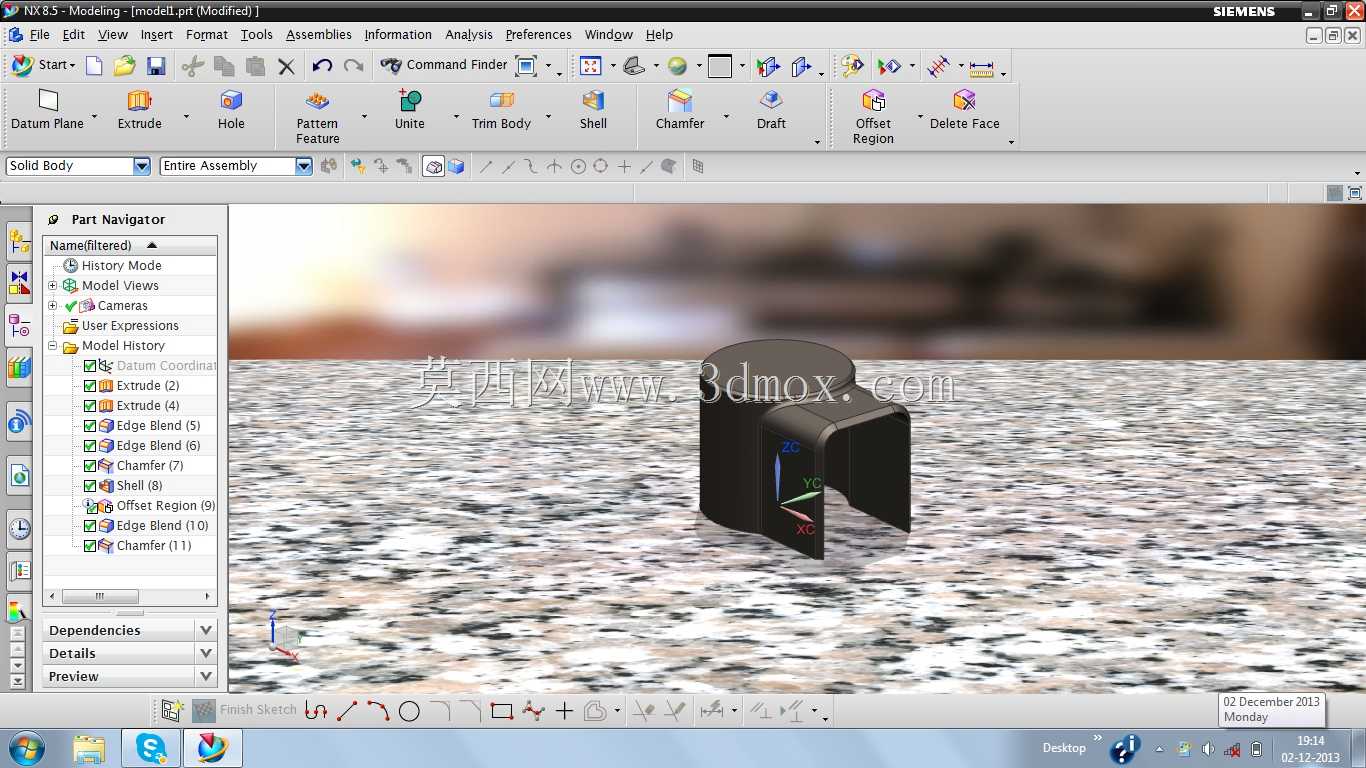Open the Command Finder
1366x768 pixels.
coord(444,65)
